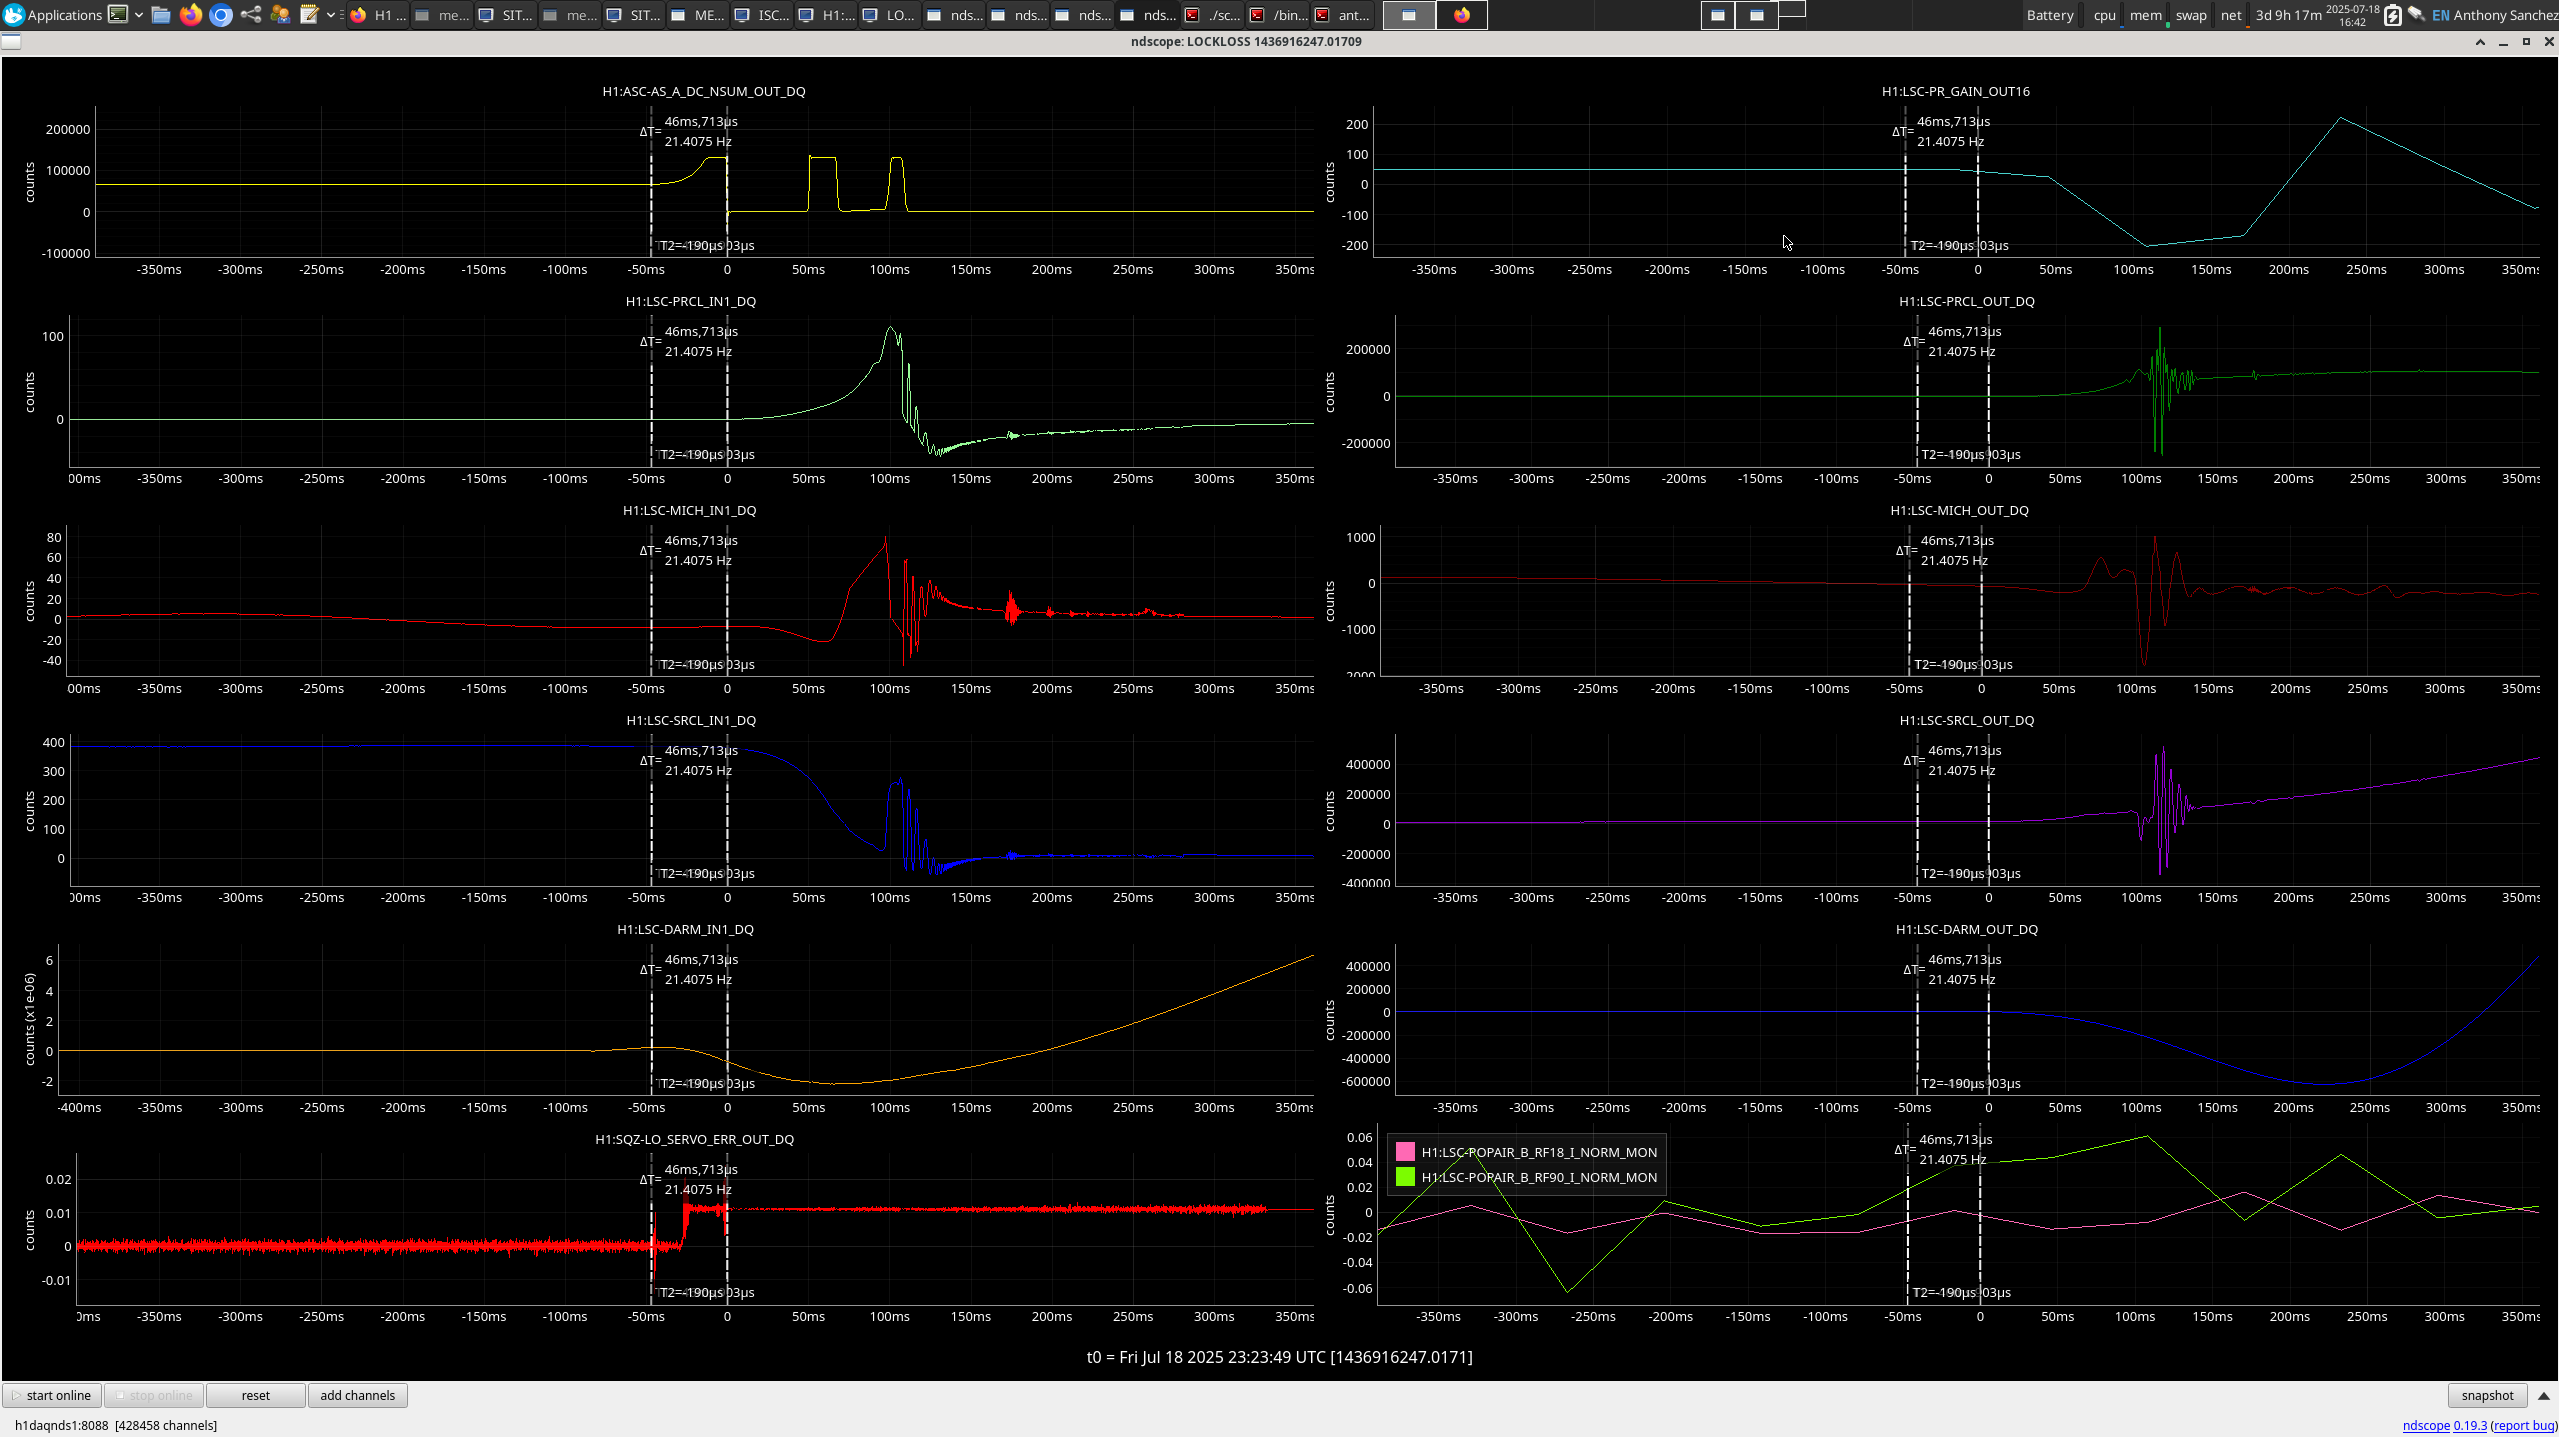Switch to the './sc...' terminal taskbar window
Viewport: 2559px width, 1437px height.
pyautogui.click(x=1212, y=15)
